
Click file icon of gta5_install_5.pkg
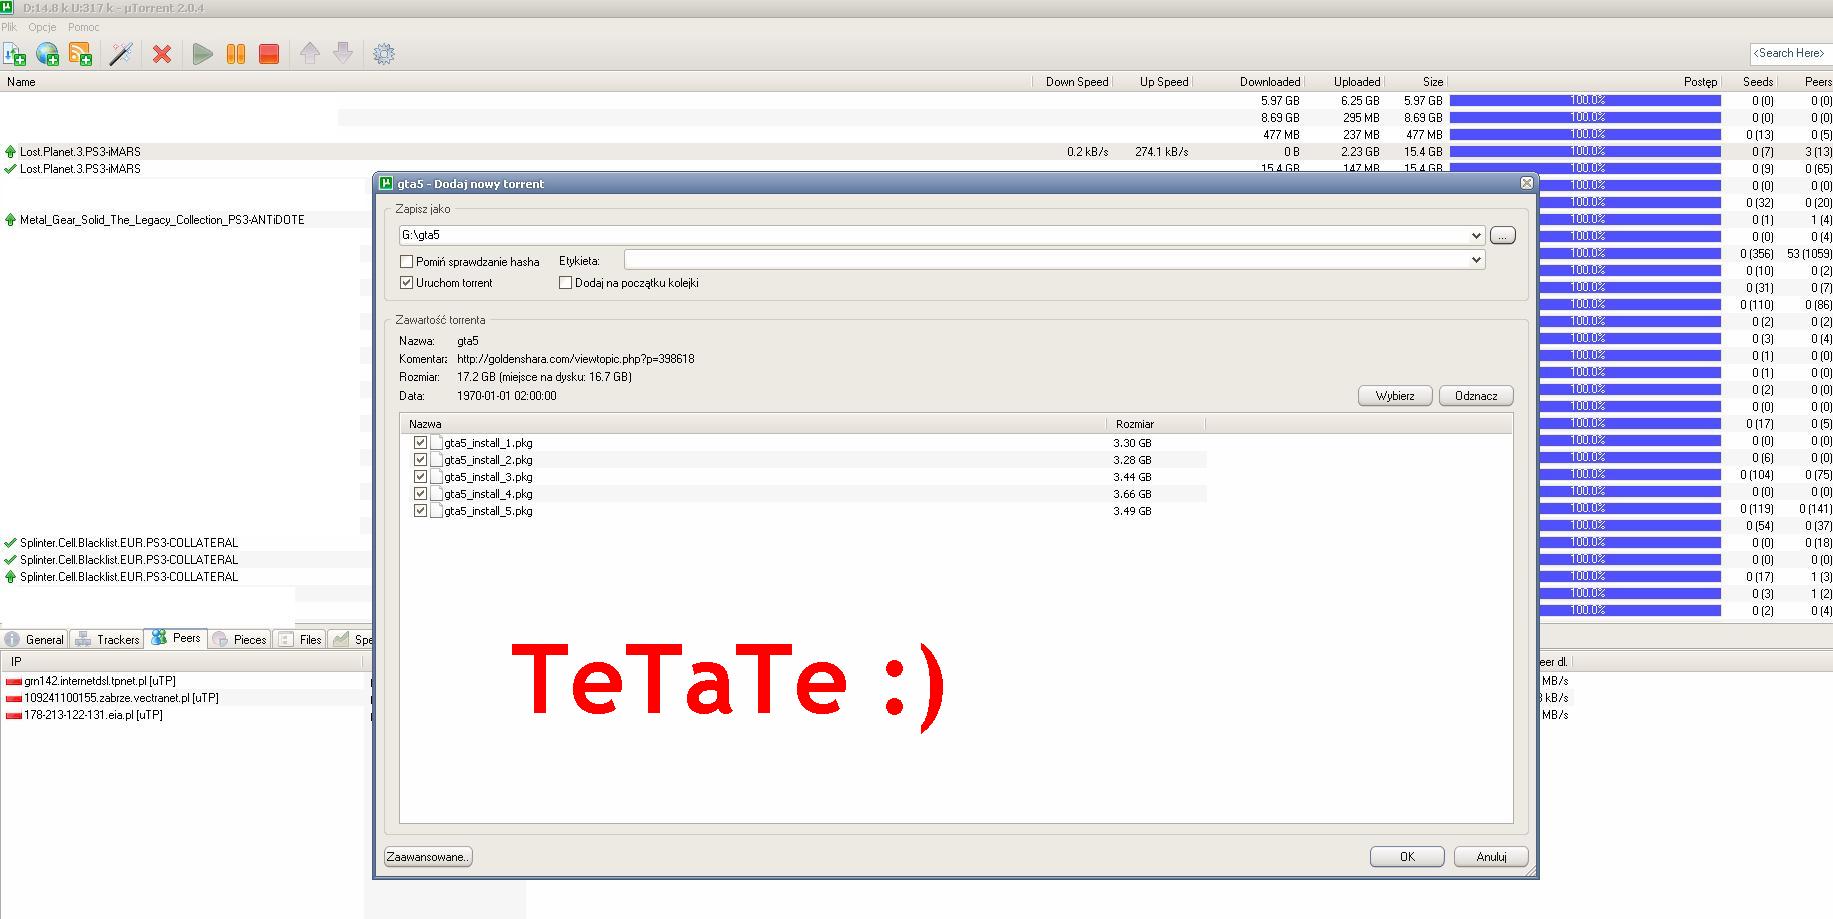437,511
